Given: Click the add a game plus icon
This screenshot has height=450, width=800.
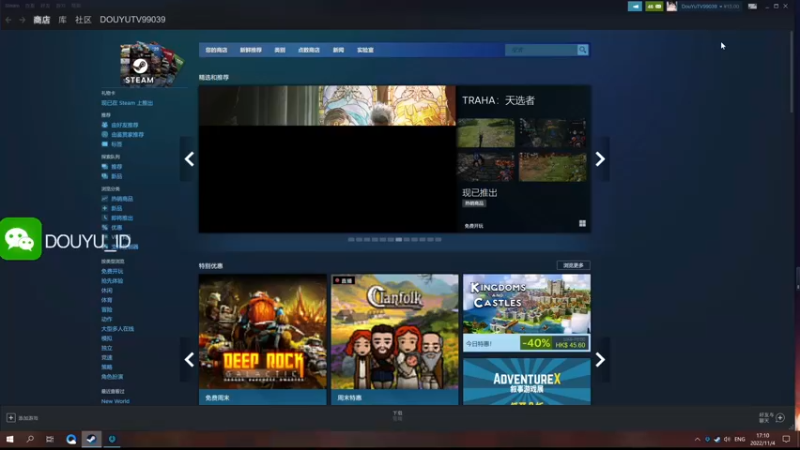Looking at the screenshot, I should [11, 418].
